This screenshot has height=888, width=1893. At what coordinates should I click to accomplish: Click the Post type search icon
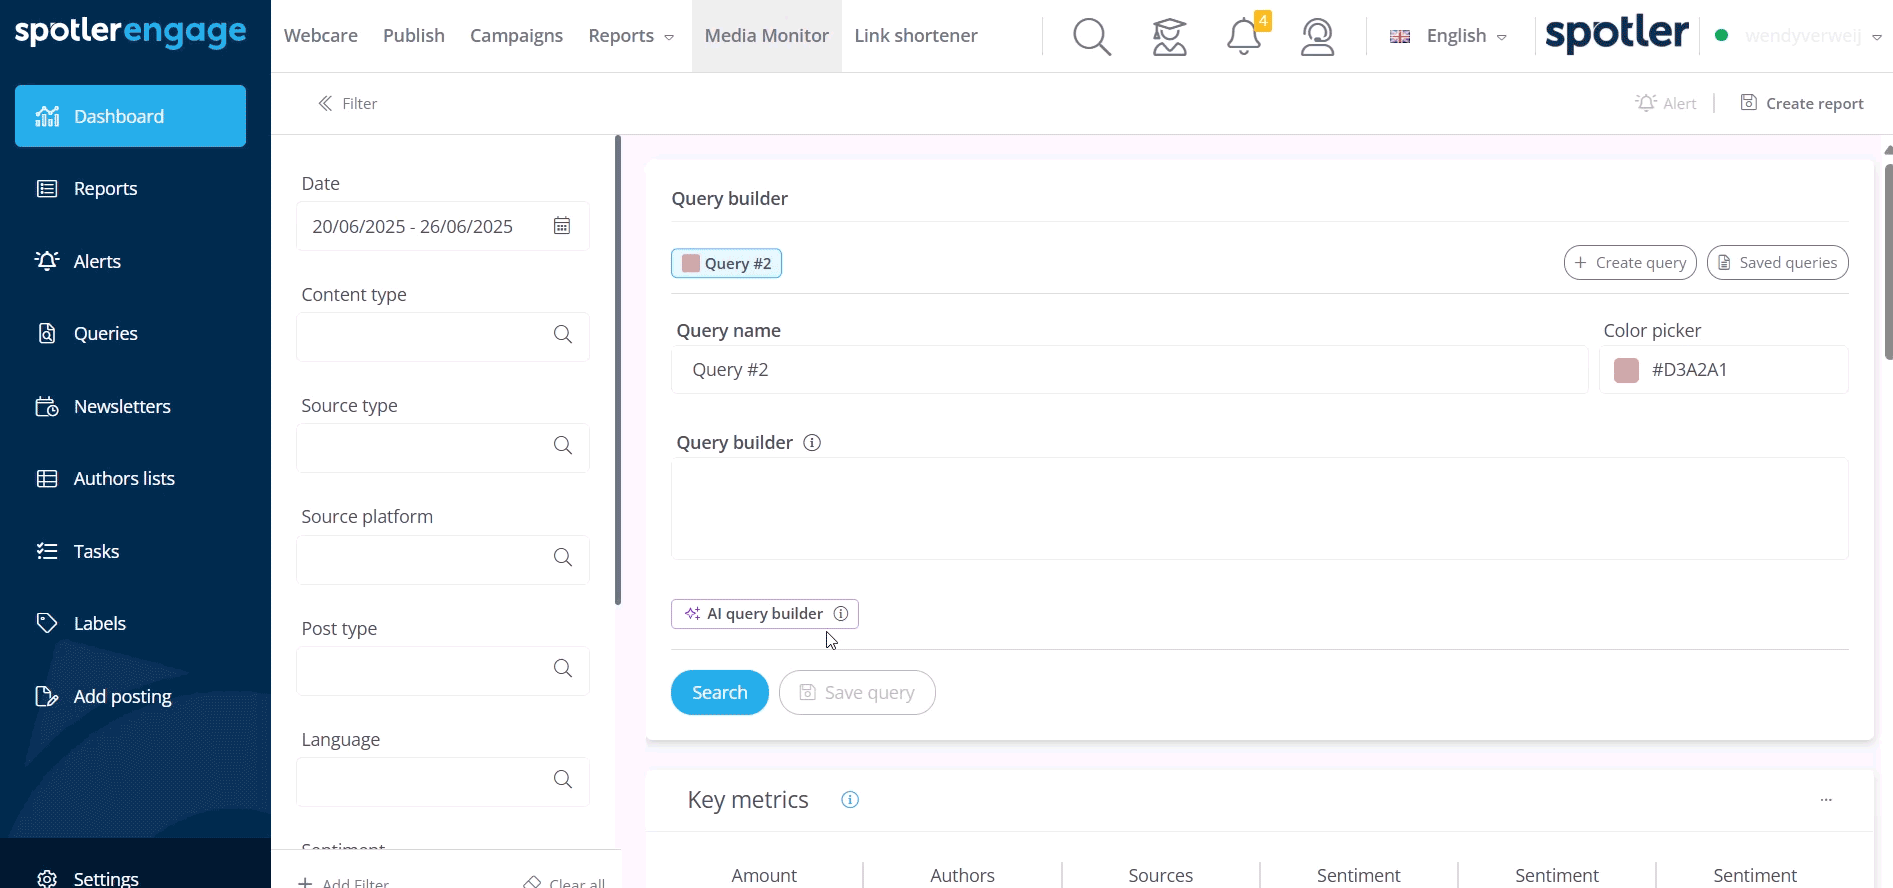[x=563, y=668]
